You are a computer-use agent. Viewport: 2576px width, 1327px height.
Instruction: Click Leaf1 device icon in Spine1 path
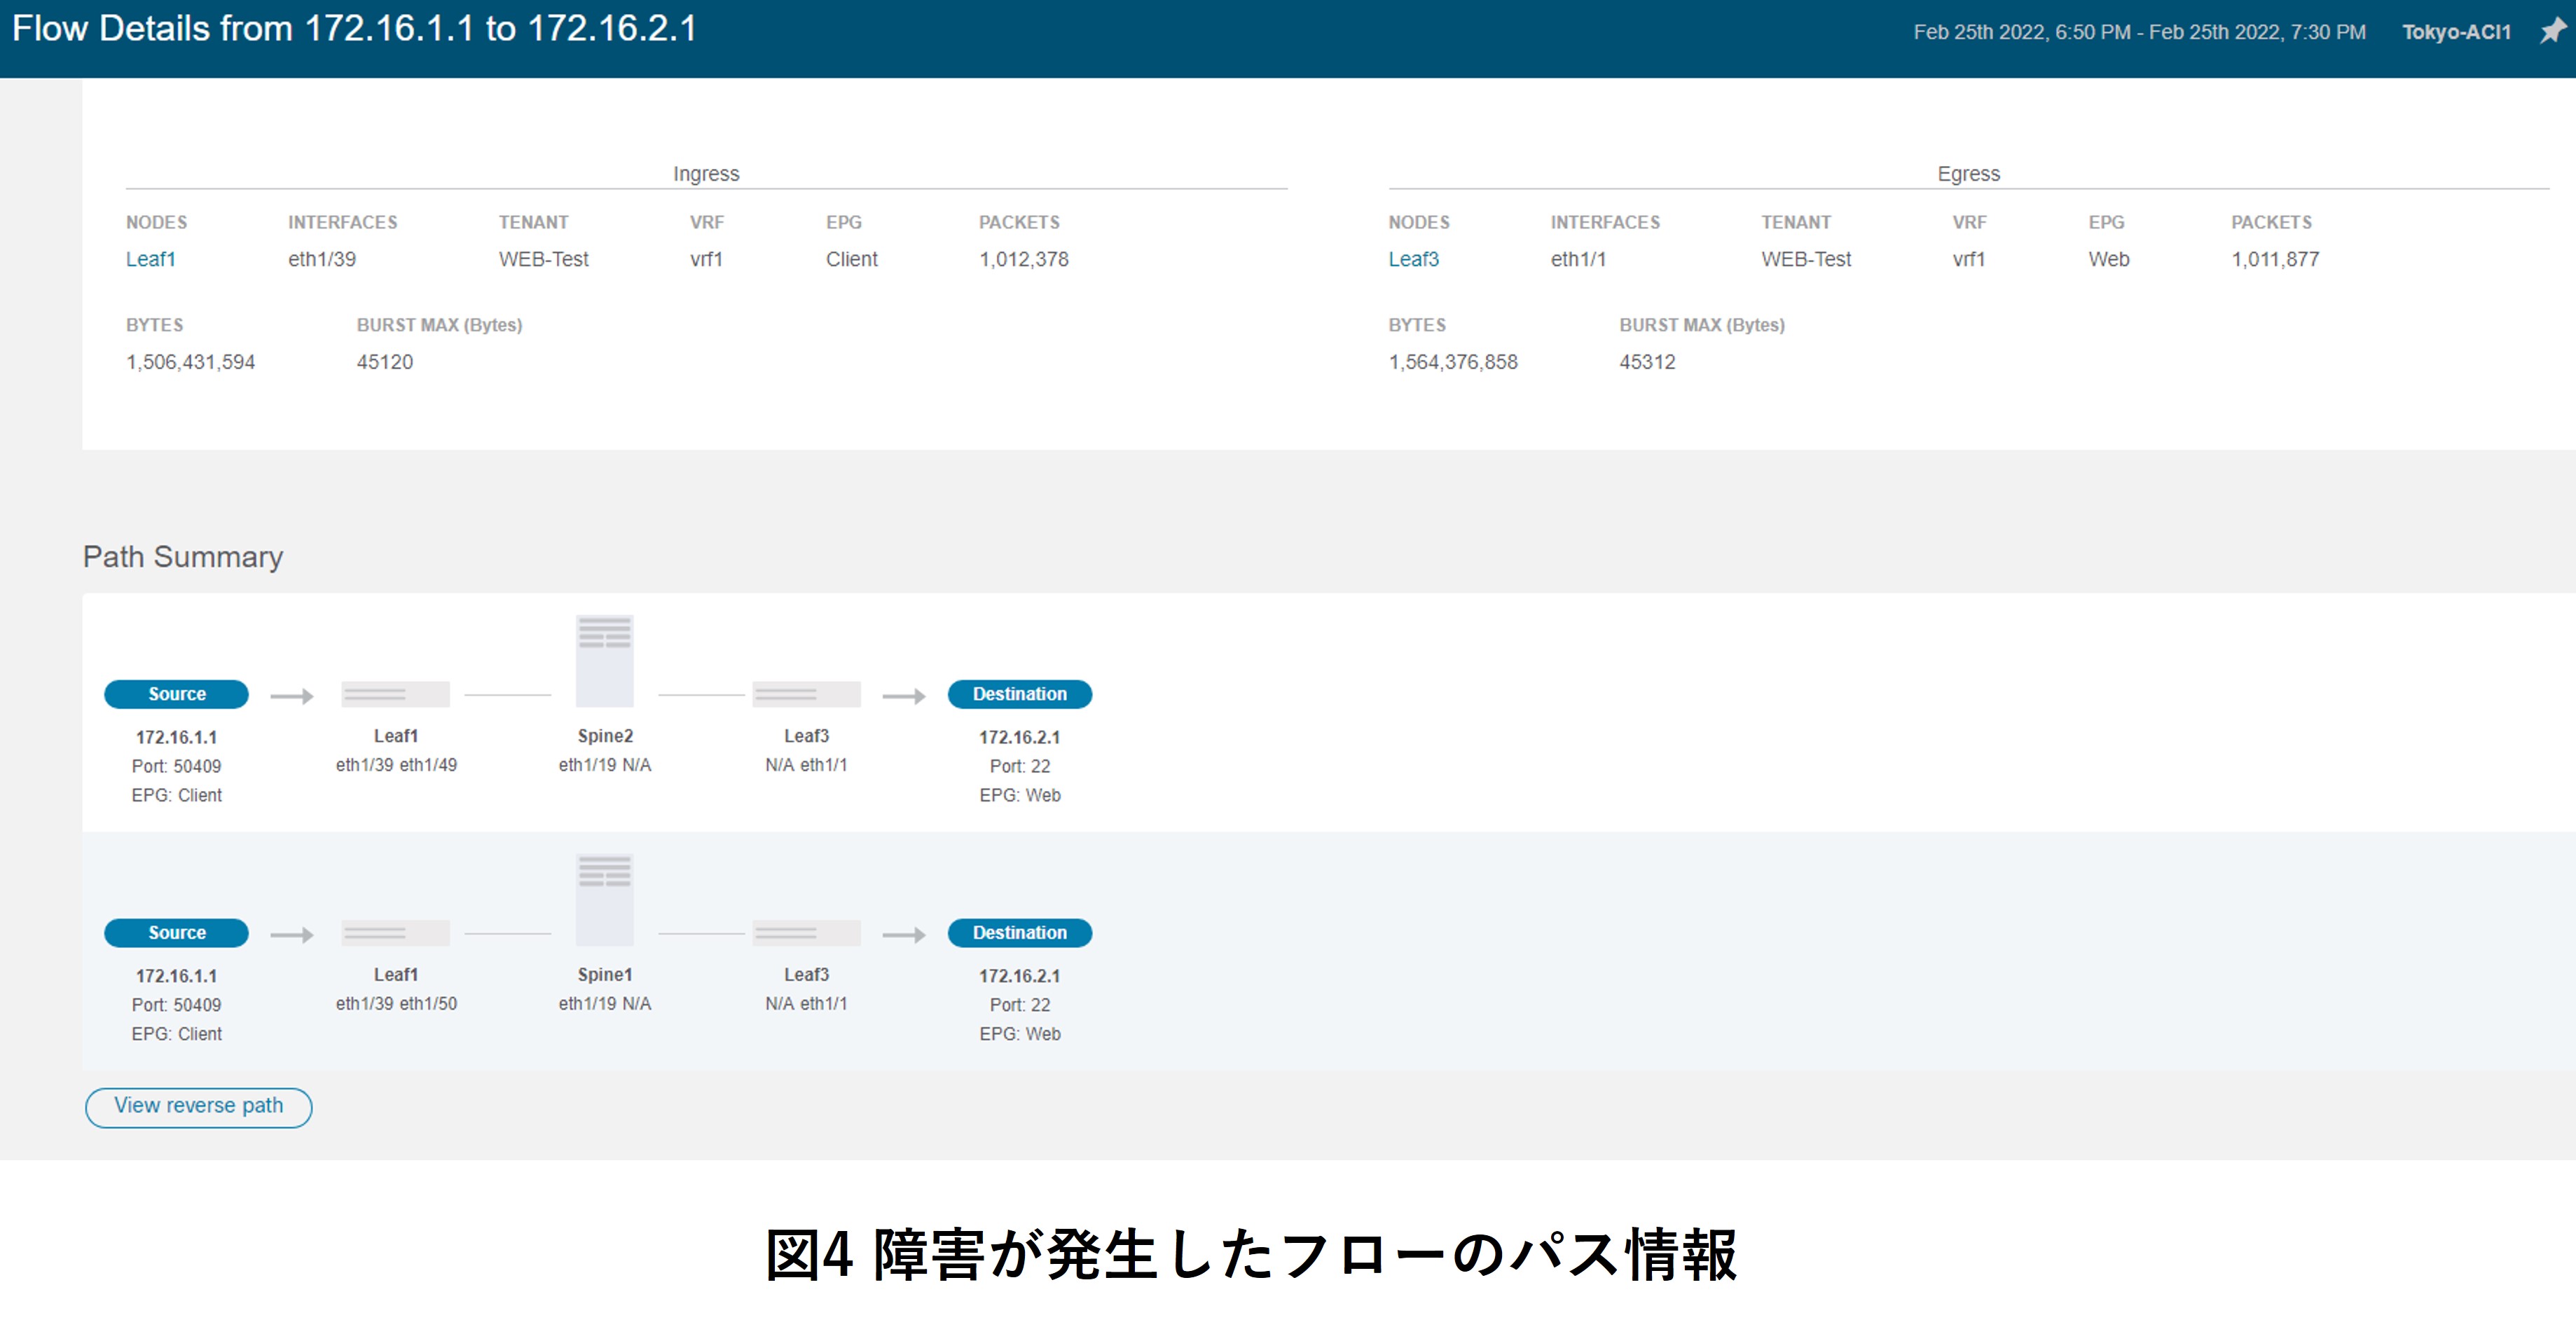[x=396, y=933]
